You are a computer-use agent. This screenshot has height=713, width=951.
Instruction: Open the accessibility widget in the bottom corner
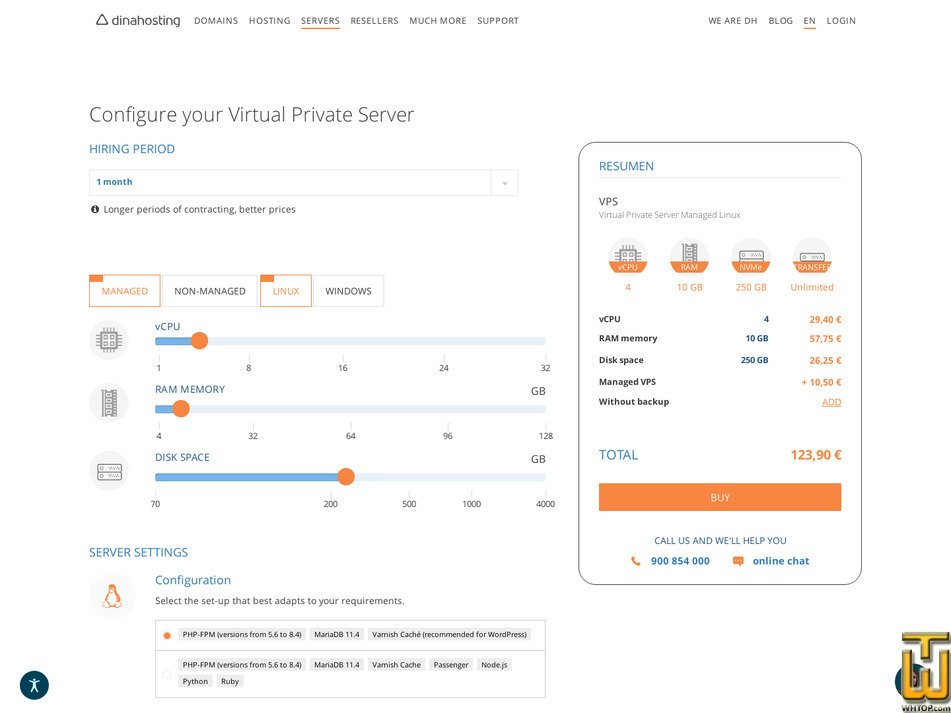34,685
